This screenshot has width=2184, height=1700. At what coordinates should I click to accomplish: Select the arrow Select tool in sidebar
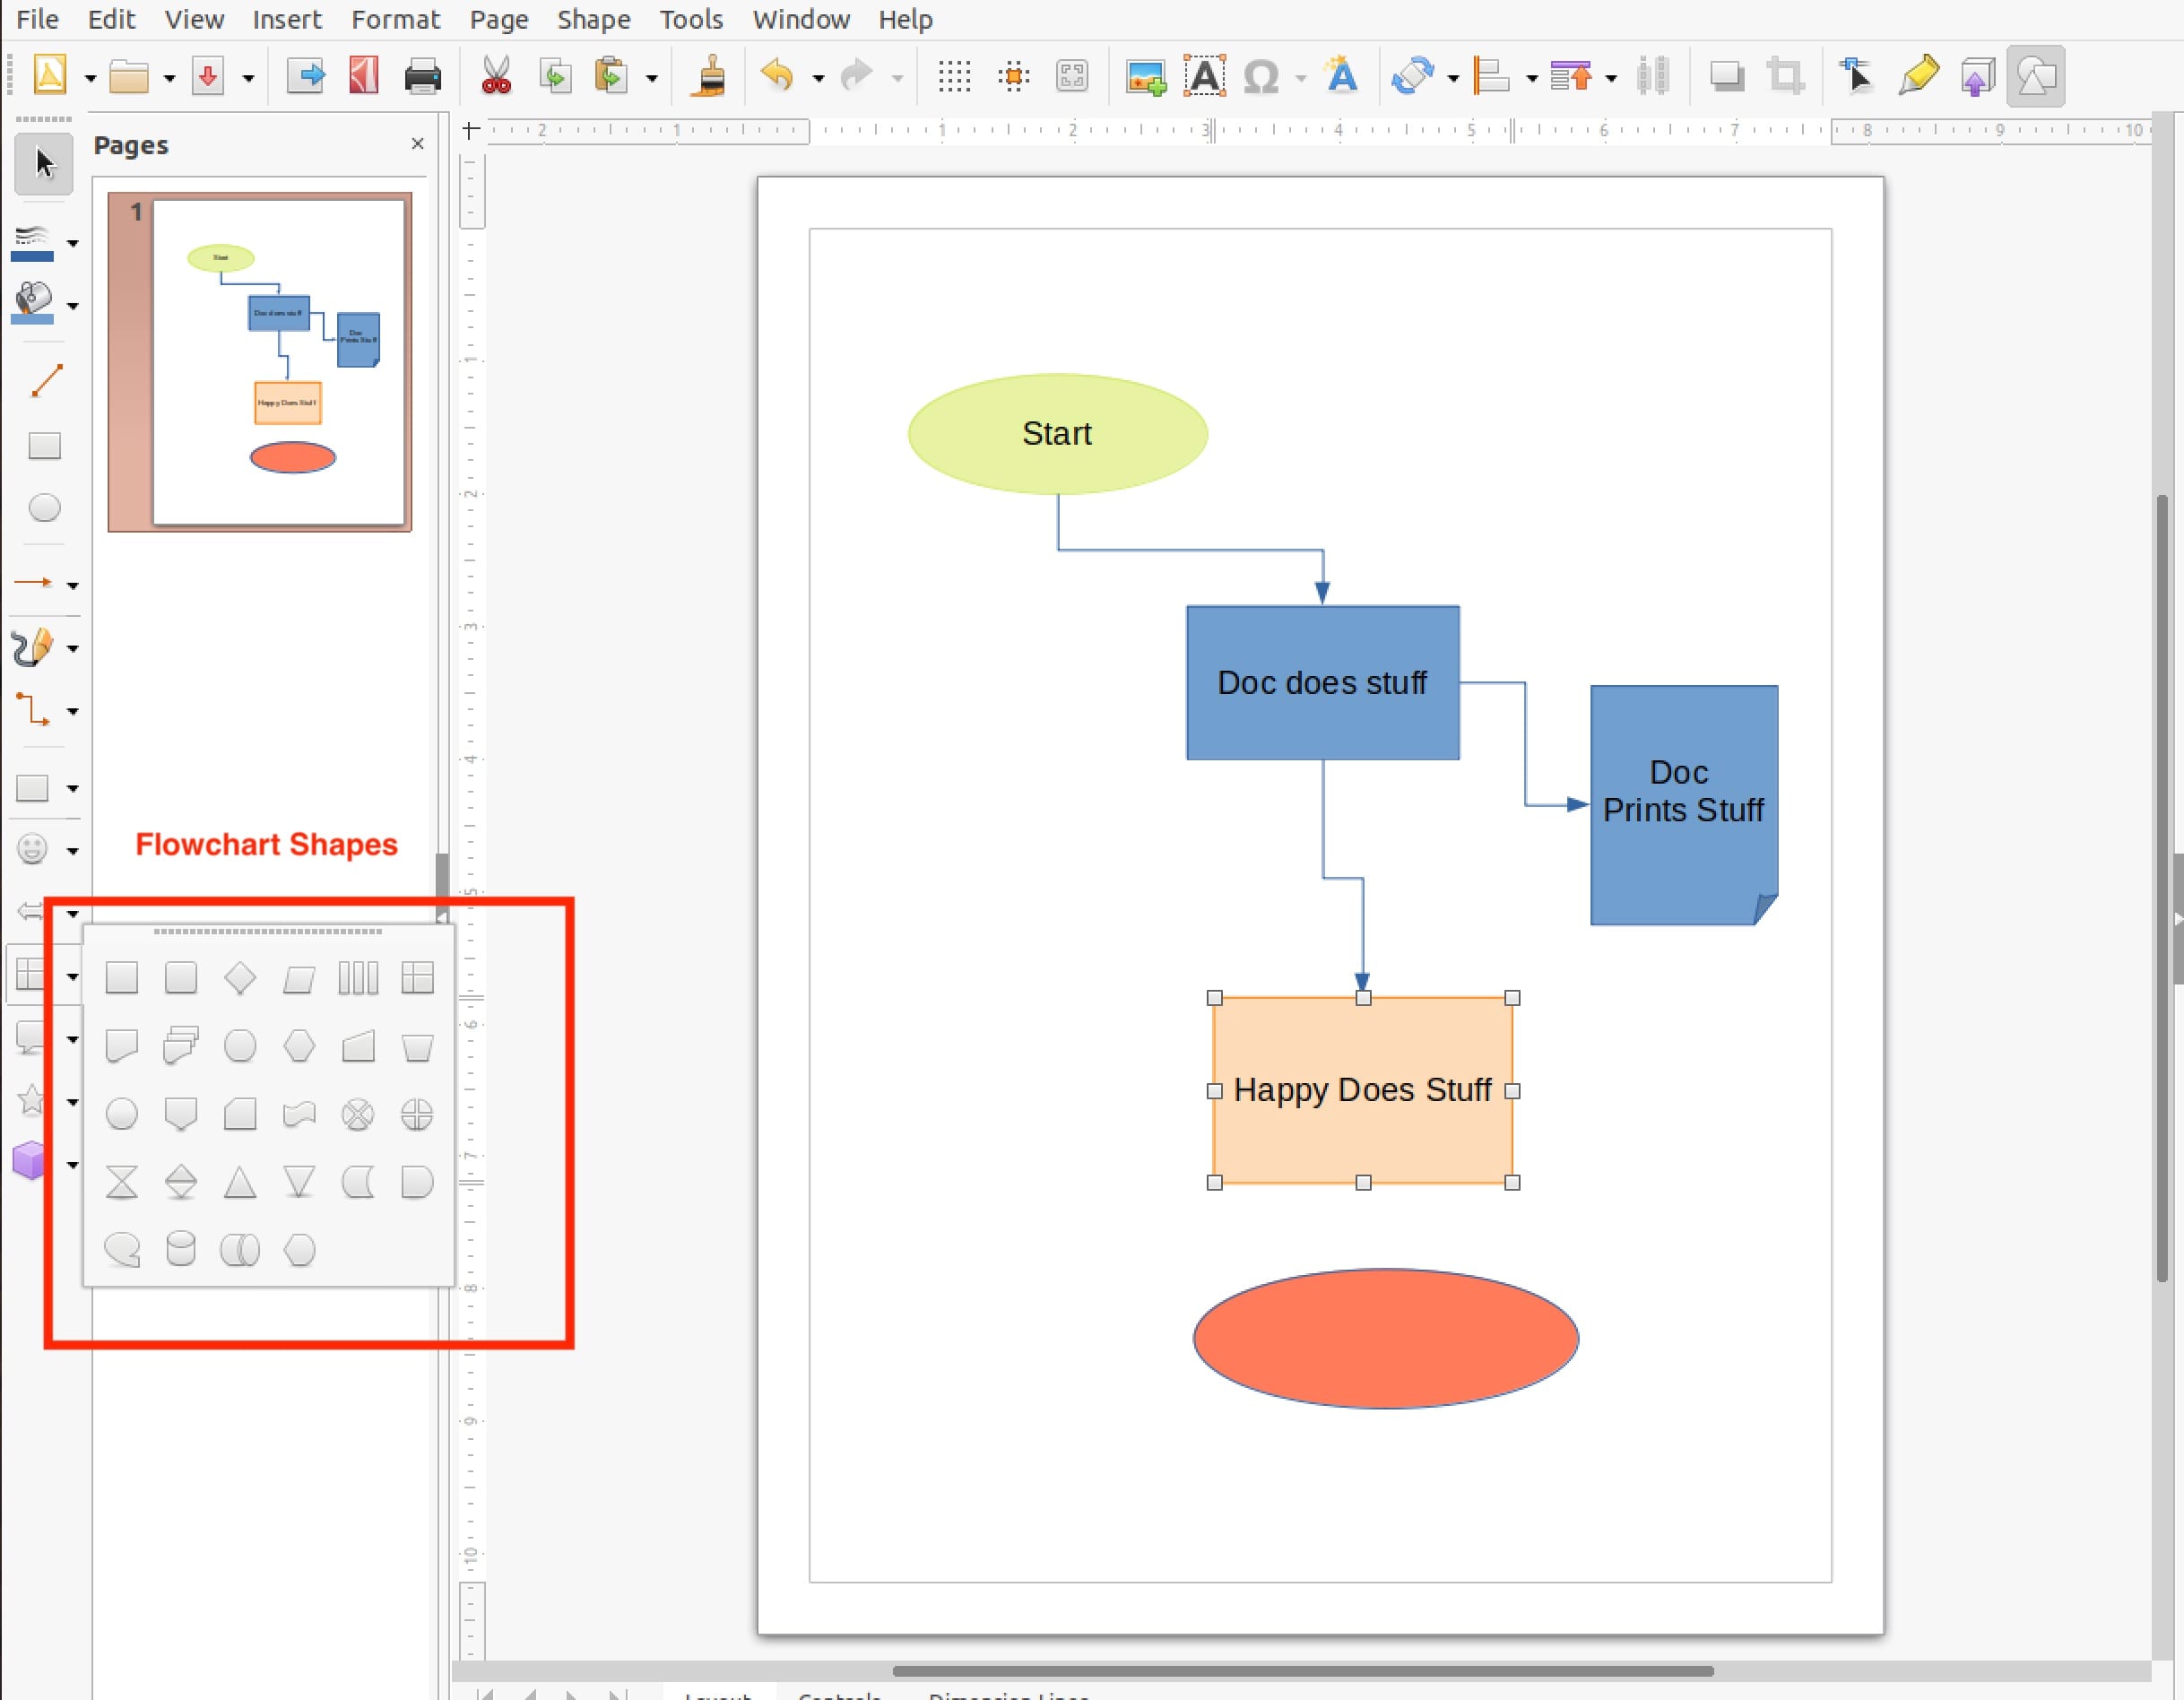coord(43,163)
